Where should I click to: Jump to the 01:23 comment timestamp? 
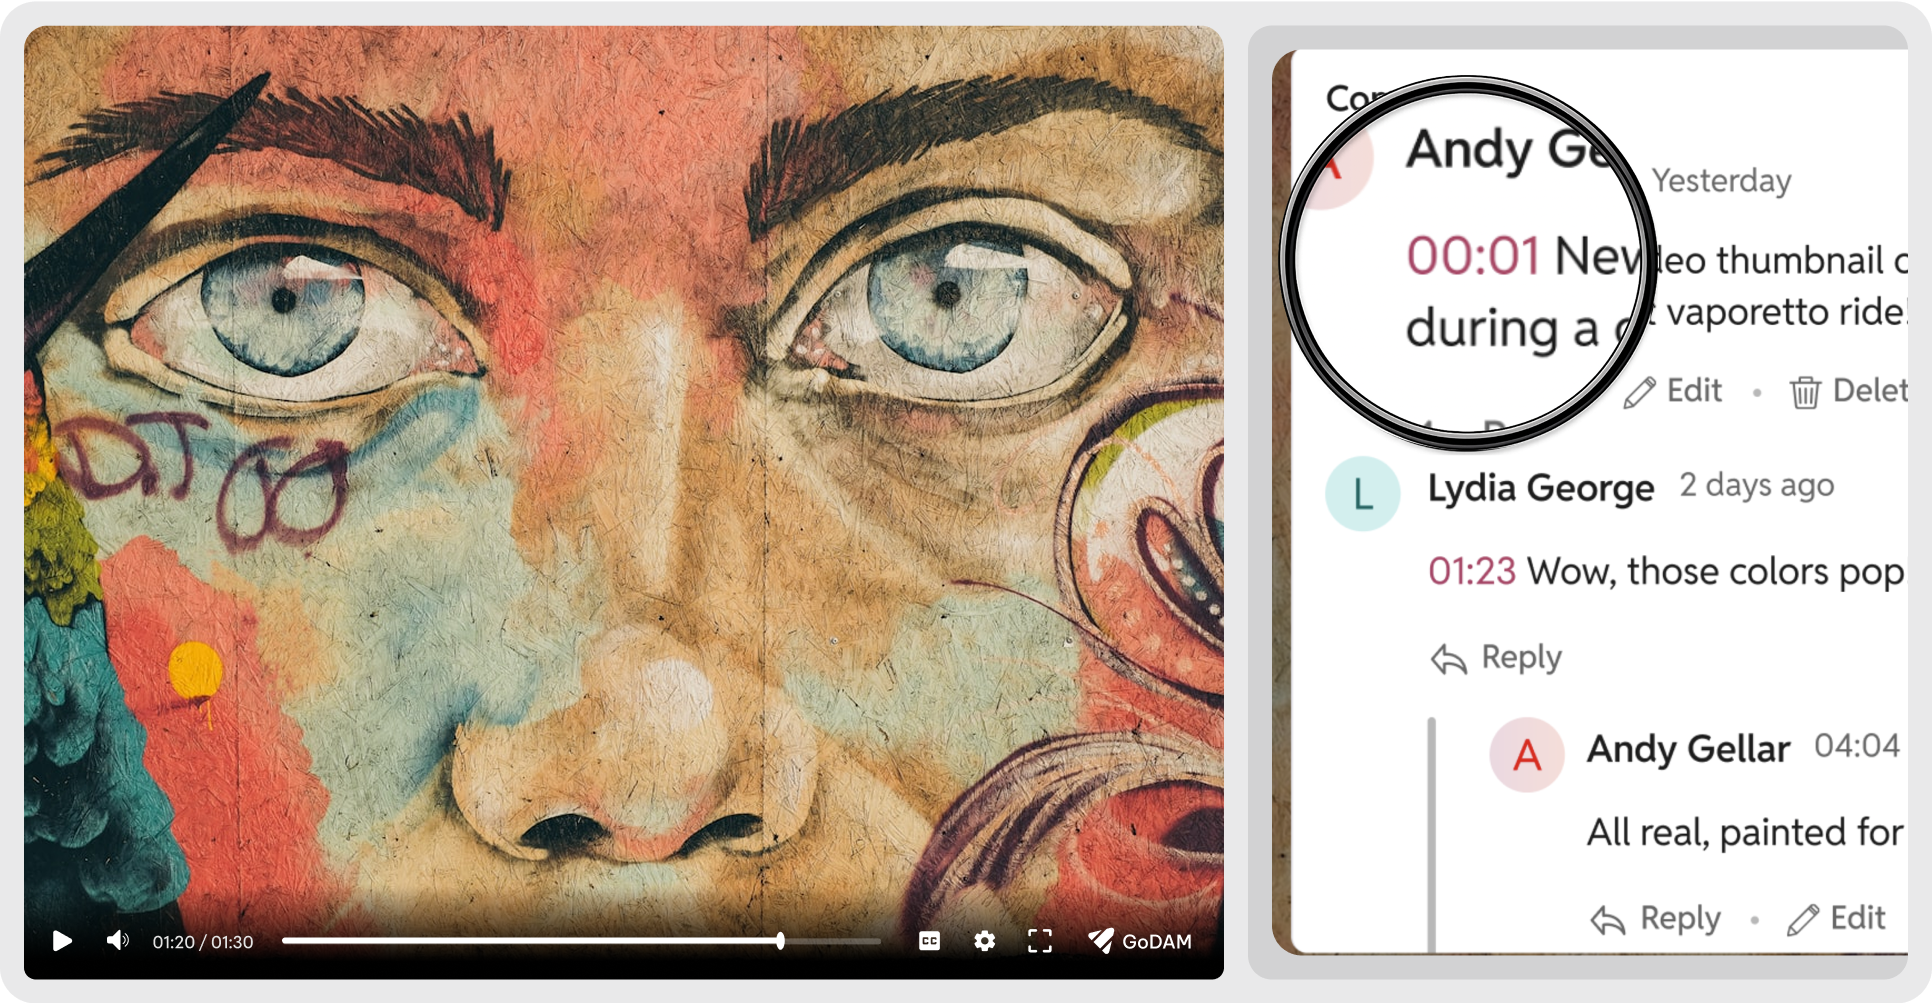[1472, 571]
